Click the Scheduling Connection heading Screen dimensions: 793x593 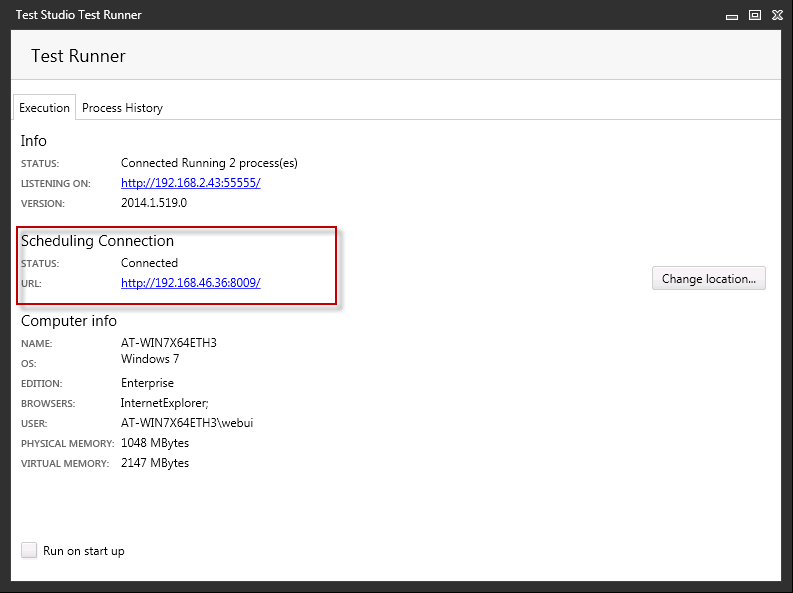point(97,241)
